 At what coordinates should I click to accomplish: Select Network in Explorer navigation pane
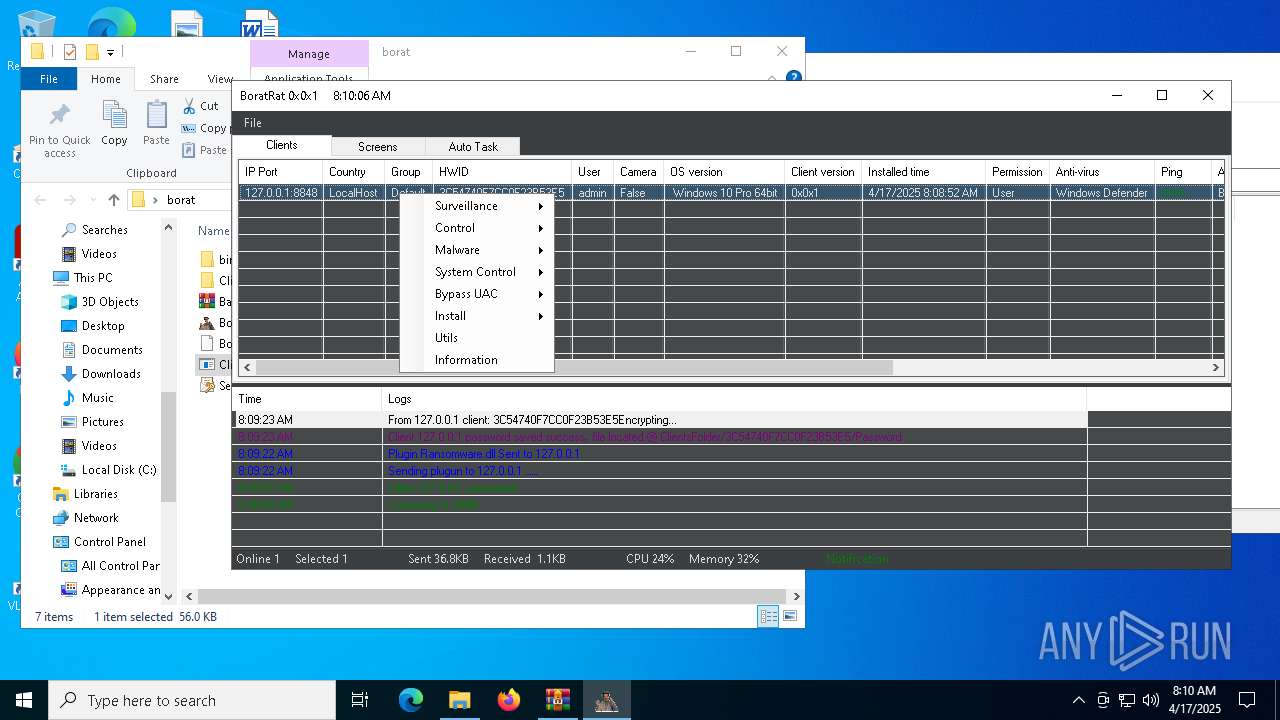click(96, 518)
